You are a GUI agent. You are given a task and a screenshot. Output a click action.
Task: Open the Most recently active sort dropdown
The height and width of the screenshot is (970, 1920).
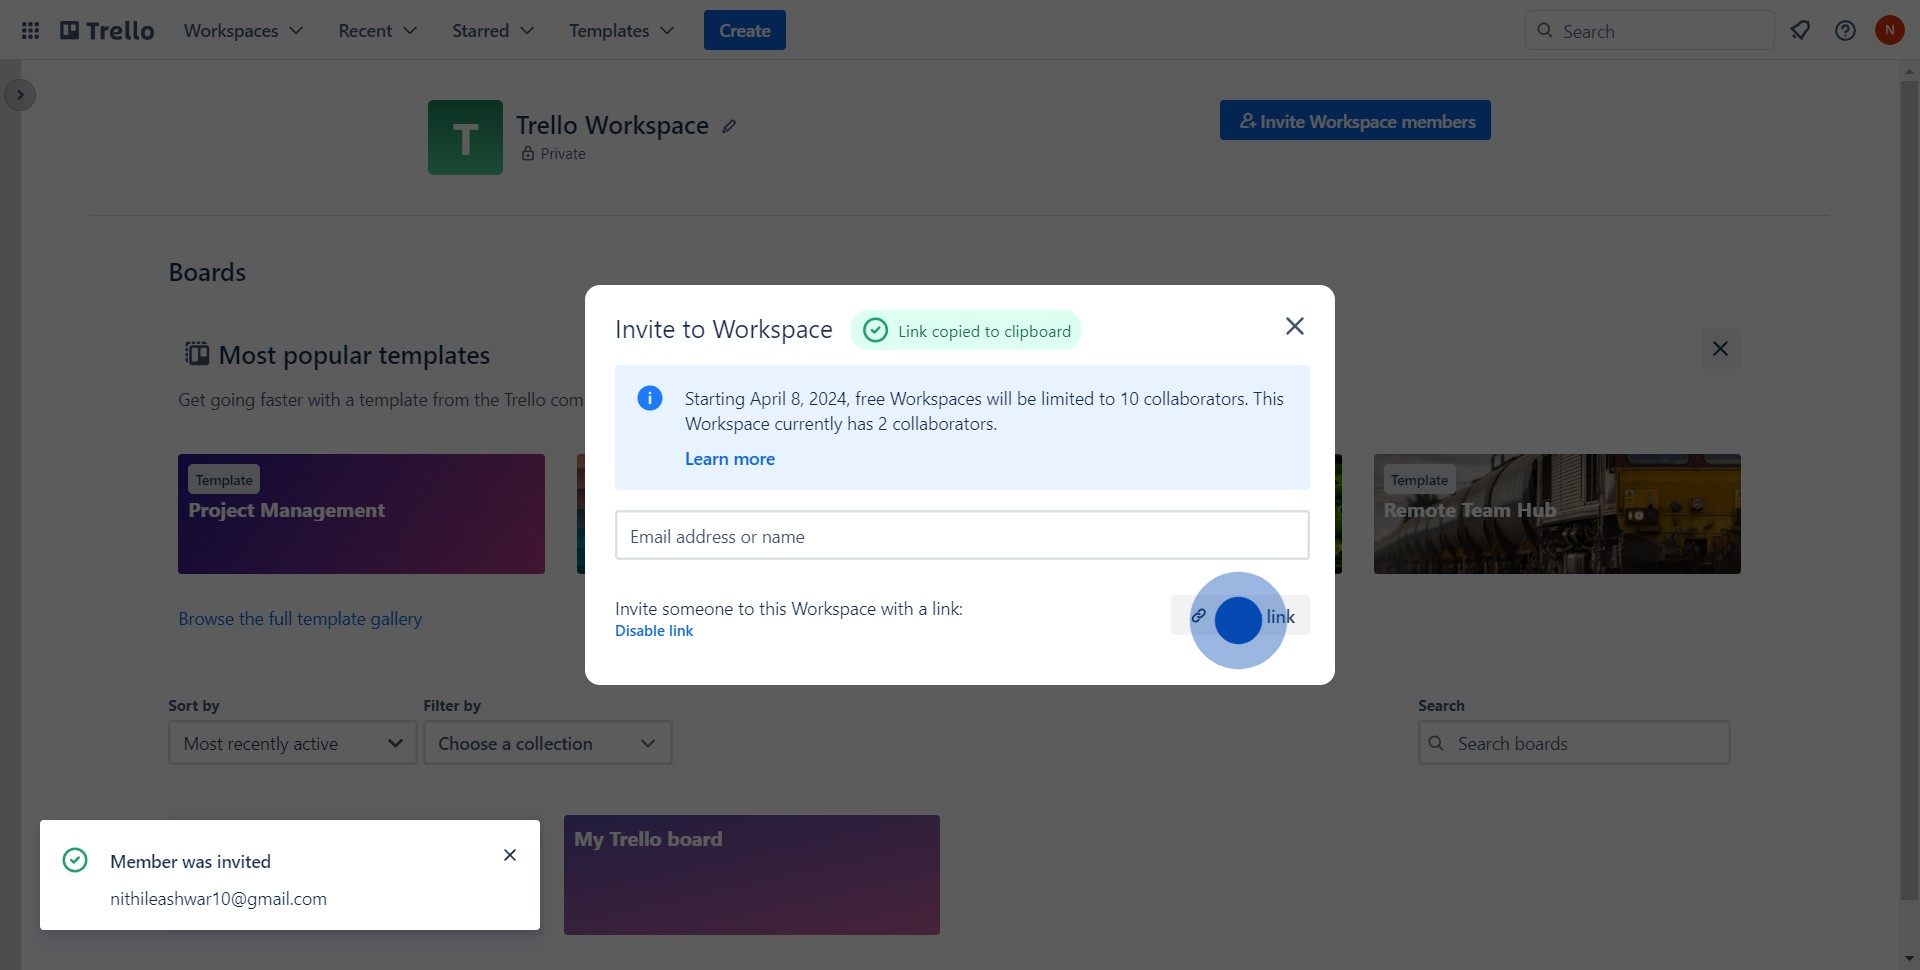point(292,743)
